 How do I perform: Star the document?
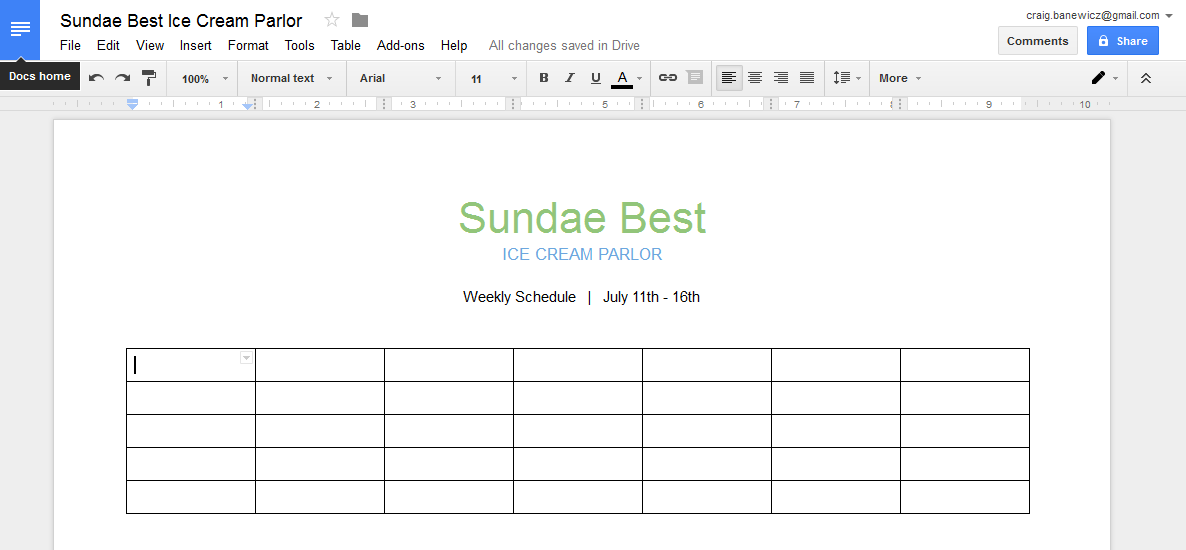(331, 20)
